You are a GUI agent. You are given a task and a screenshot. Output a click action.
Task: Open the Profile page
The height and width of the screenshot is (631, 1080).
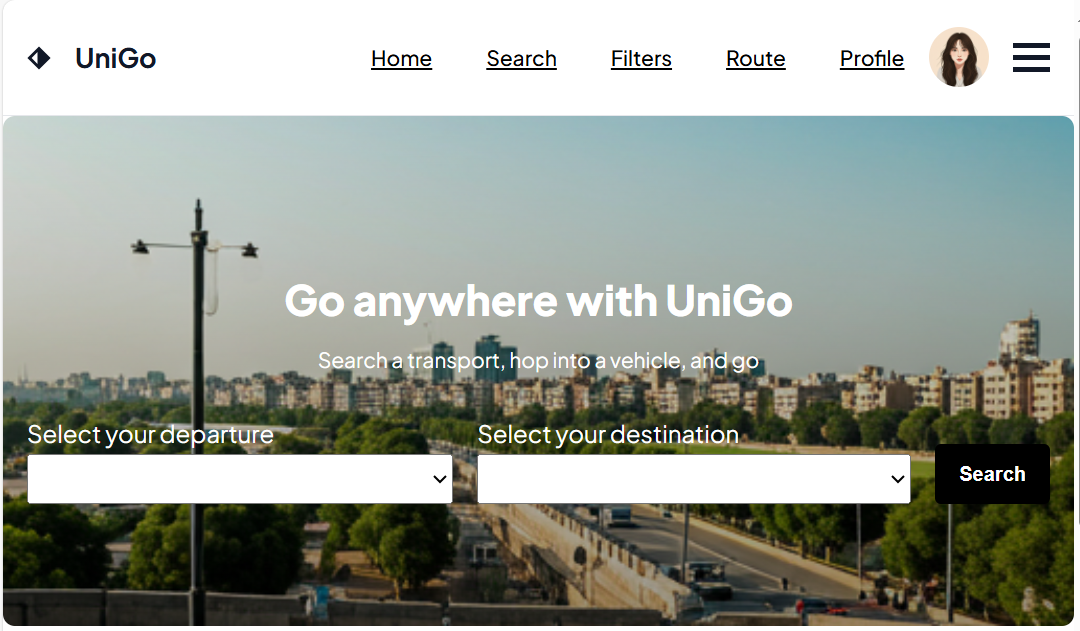871,59
